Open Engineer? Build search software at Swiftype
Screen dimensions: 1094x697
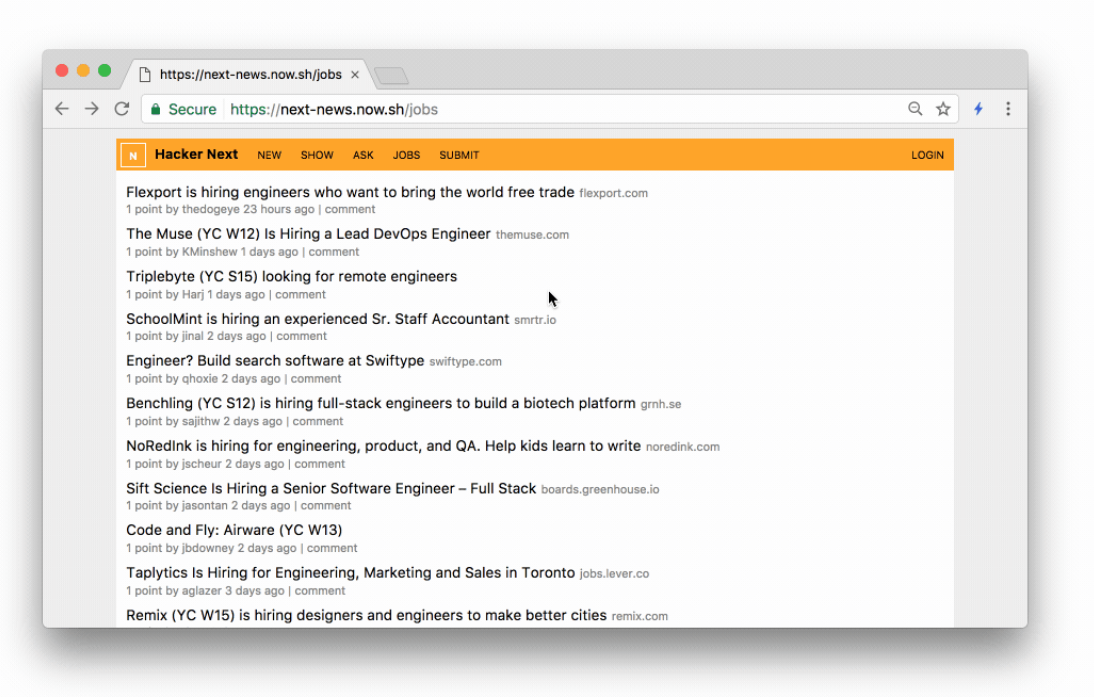tap(275, 361)
